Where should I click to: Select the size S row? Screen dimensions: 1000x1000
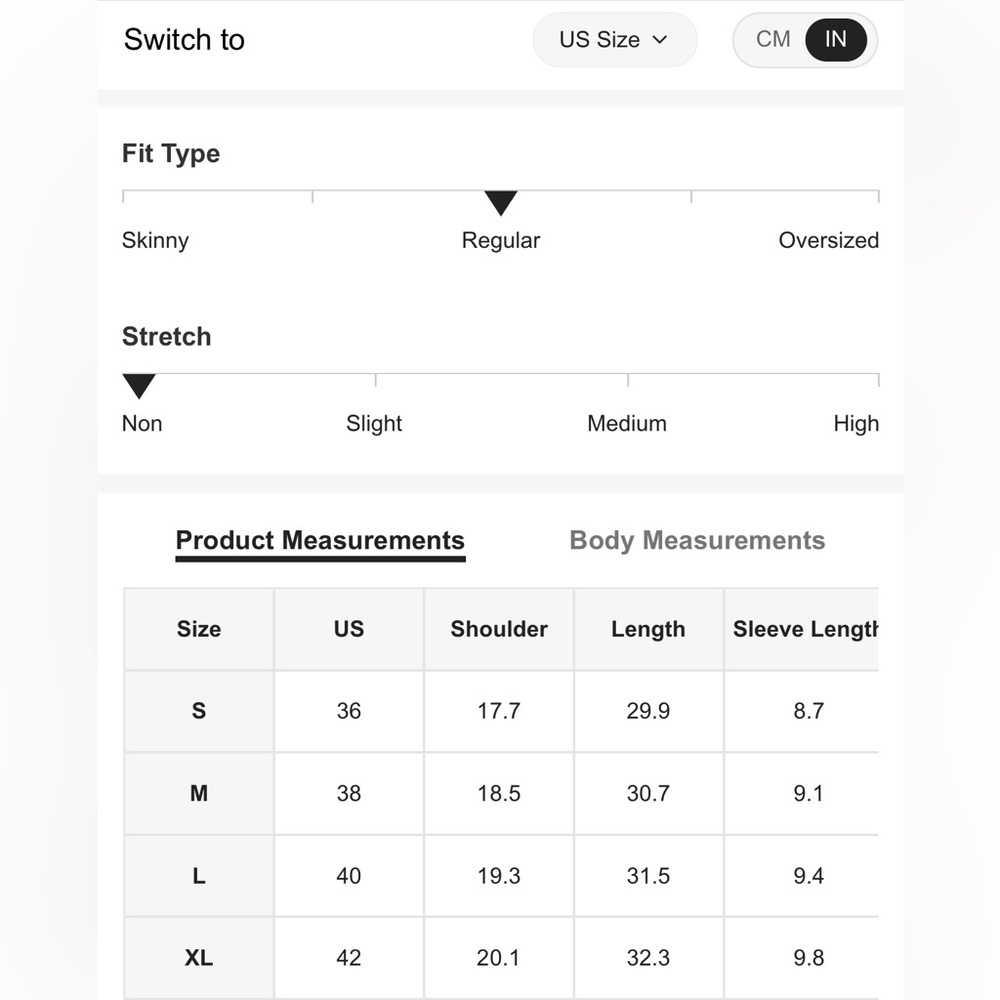coord(501,711)
